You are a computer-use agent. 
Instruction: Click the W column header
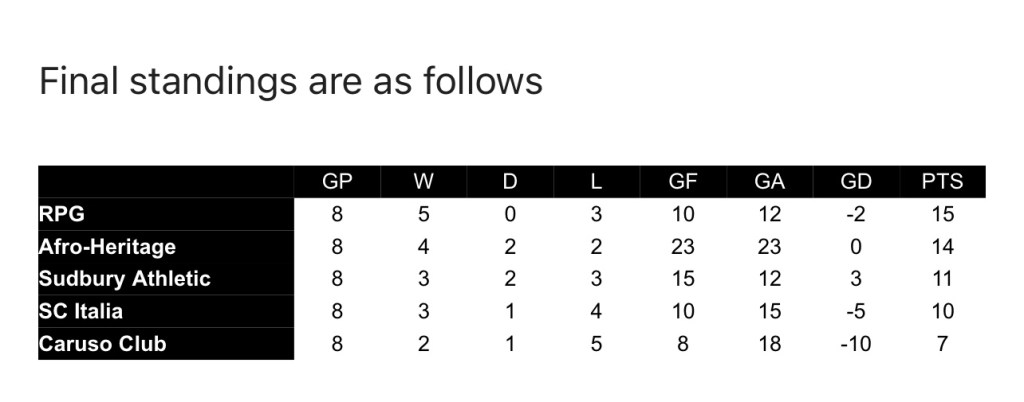pyautogui.click(x=423, y=182)
